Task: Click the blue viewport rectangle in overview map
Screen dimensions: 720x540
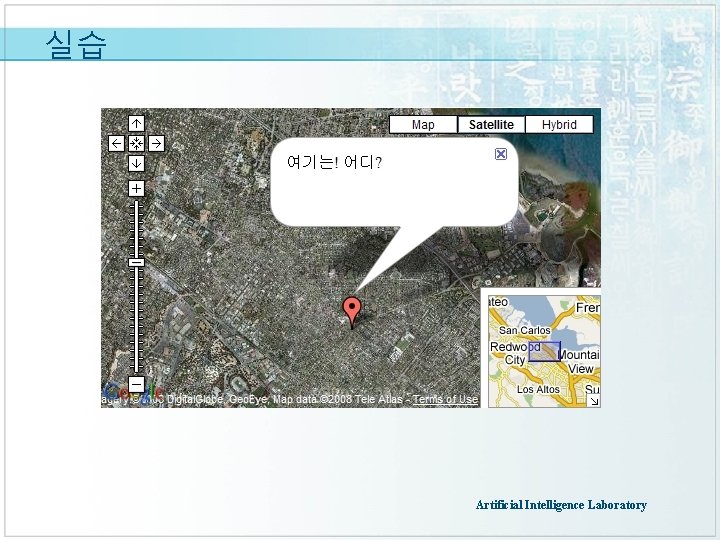Action: (544, 351)
